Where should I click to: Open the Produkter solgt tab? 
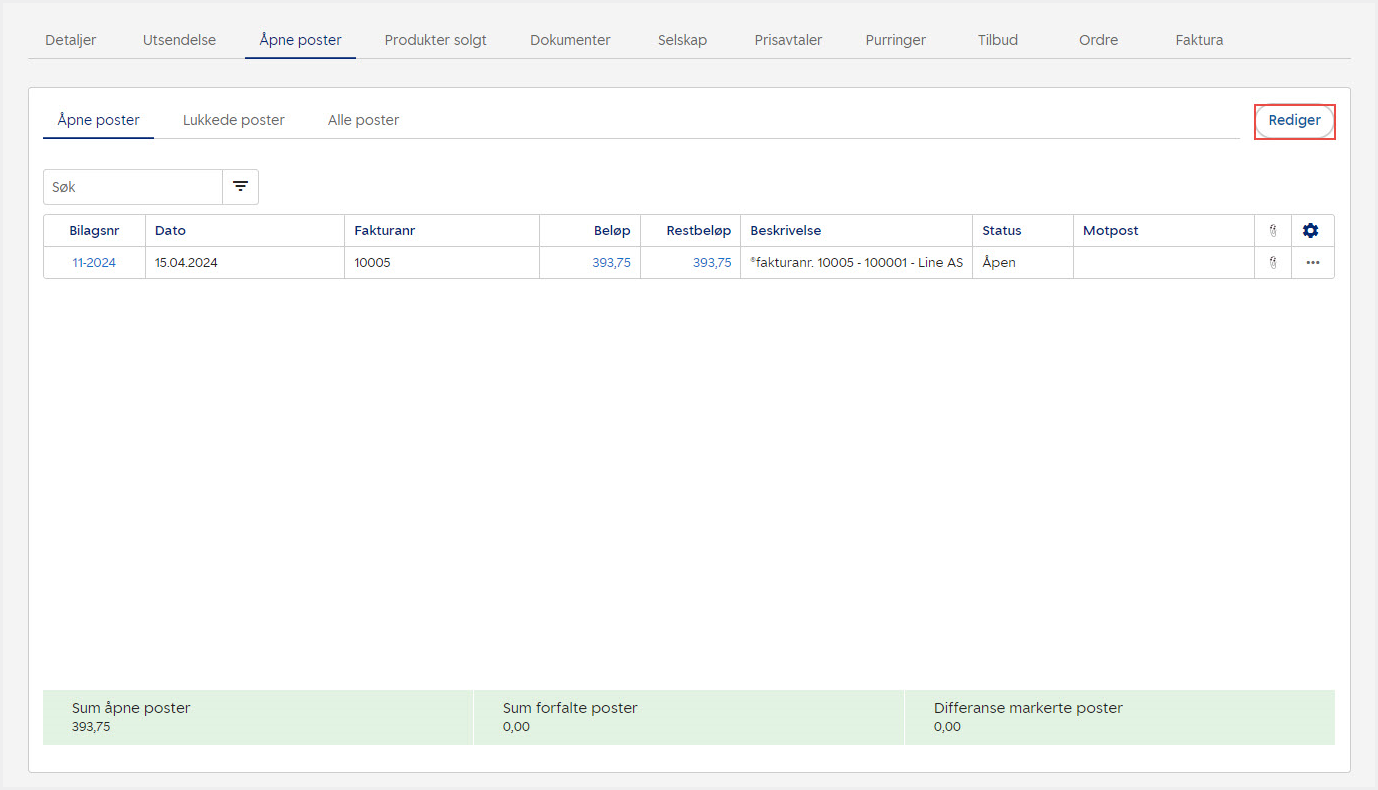coord(435,40)
